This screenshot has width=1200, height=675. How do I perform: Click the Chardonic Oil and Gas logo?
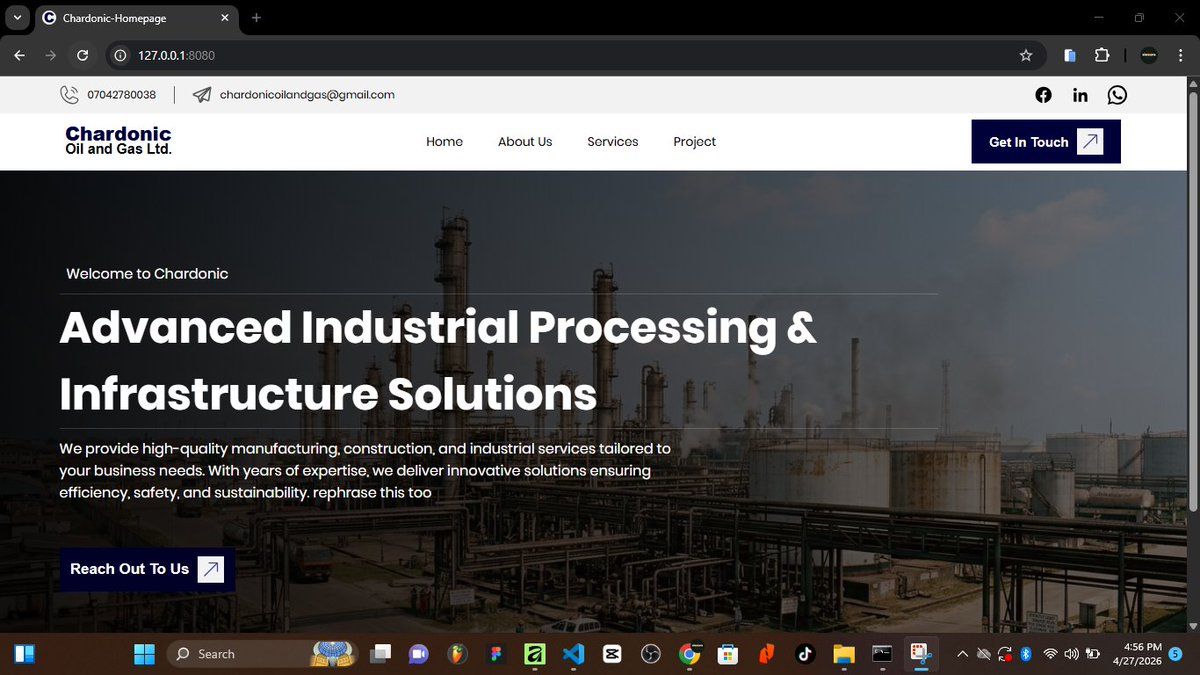(118, 140)
